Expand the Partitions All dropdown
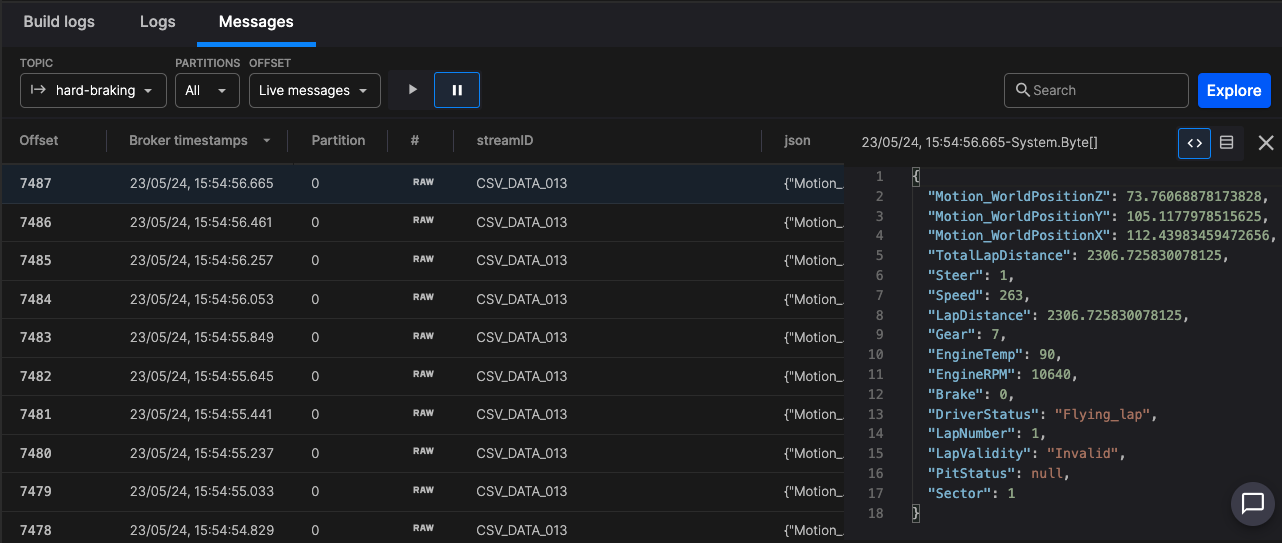This screenshot has height=543, width=1282. (207, 90)
